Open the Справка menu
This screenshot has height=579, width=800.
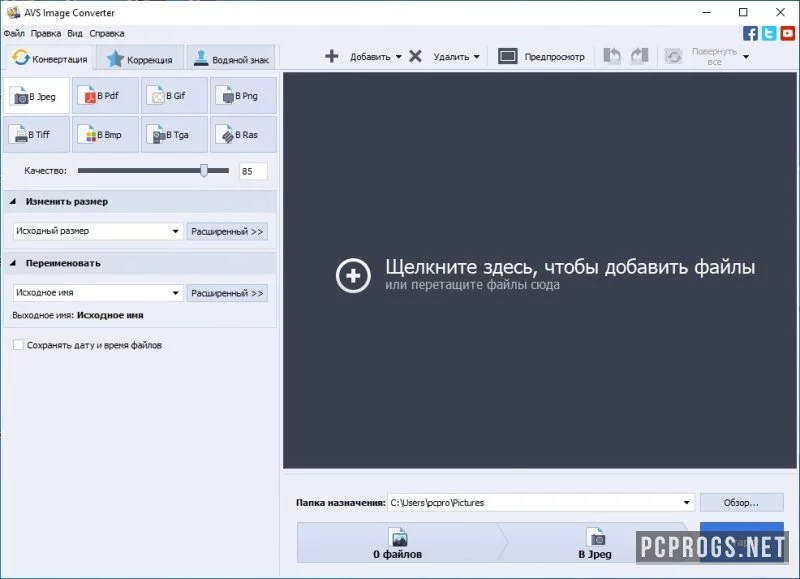pyautogui.click(x=107, y=33)
